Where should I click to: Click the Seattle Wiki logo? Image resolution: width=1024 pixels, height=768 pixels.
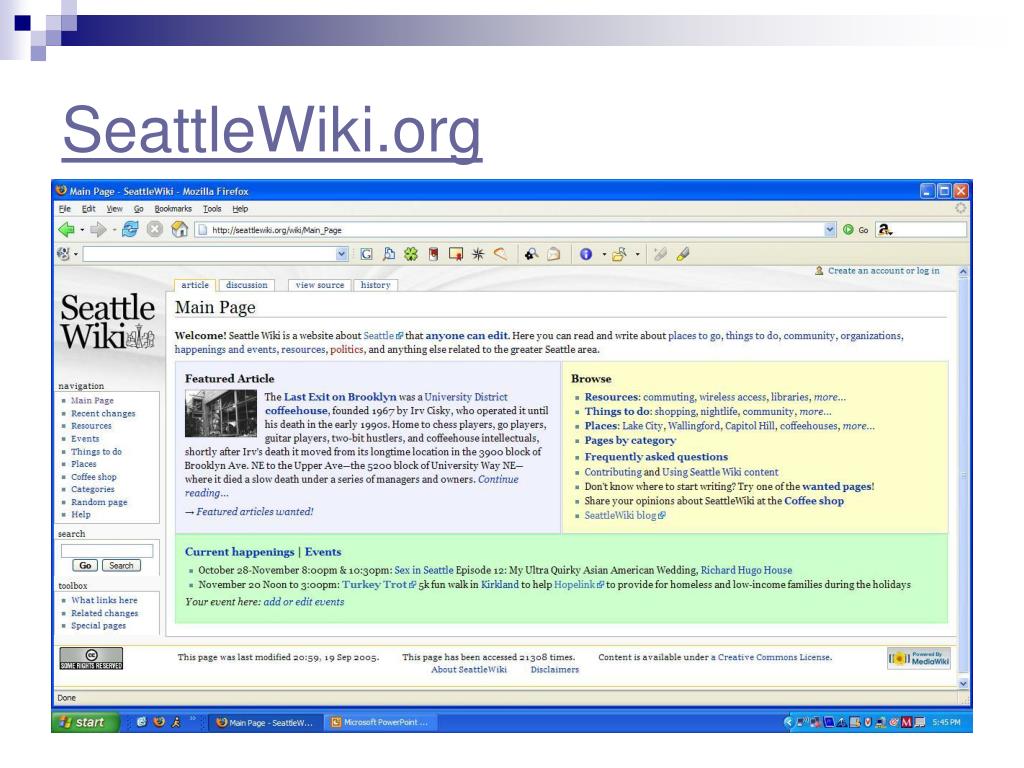coord(108,322)
